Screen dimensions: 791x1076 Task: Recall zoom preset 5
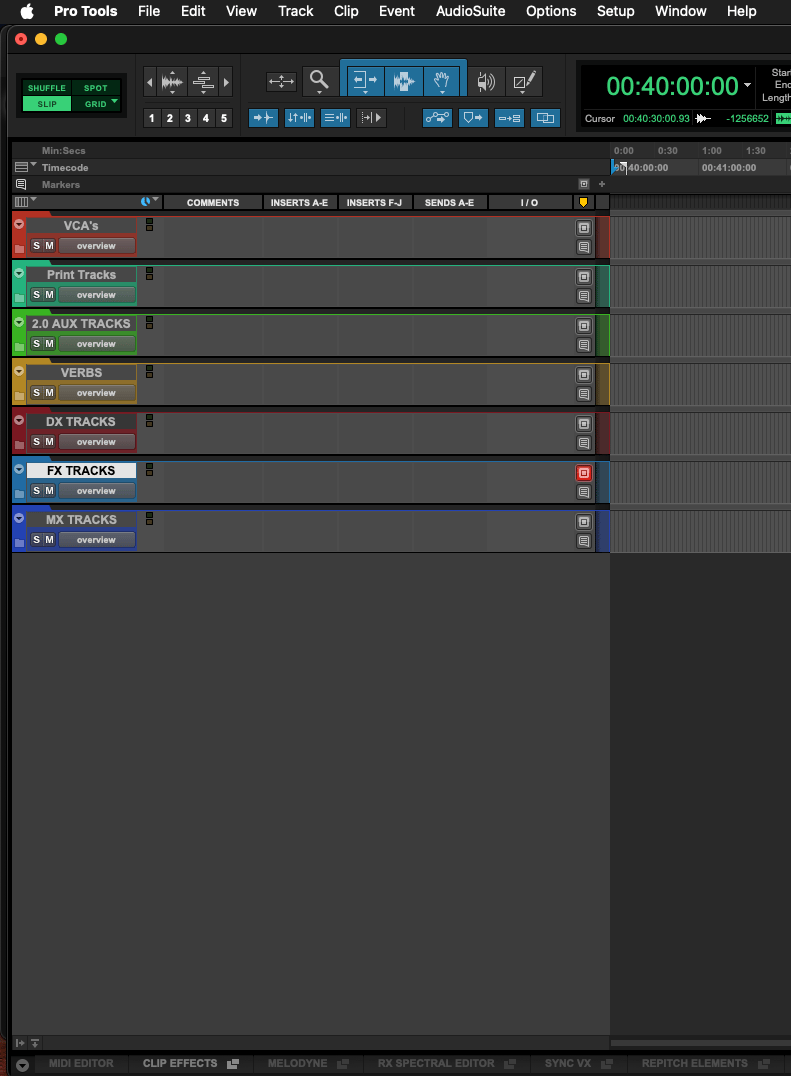224,118
